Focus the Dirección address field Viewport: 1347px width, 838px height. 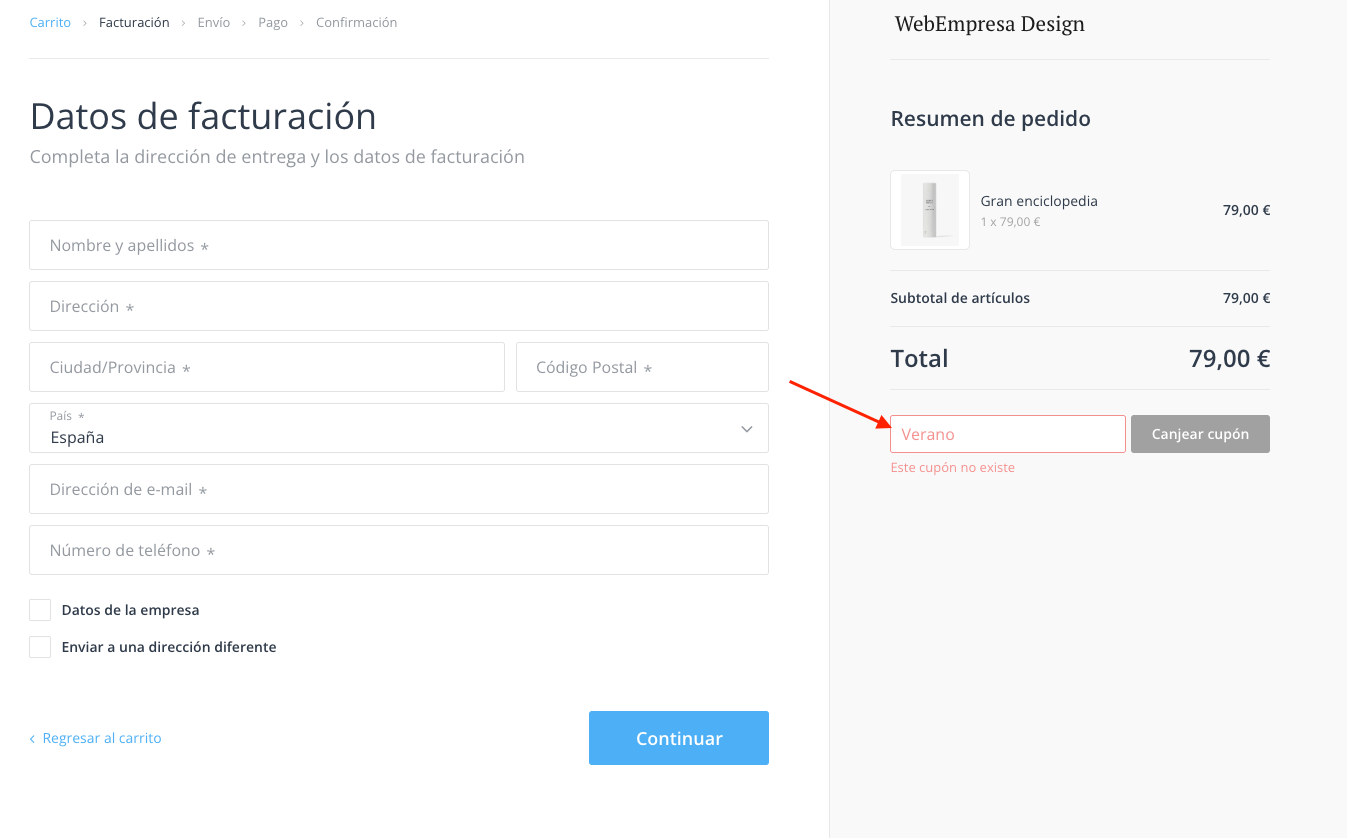[x=399, y=306]
